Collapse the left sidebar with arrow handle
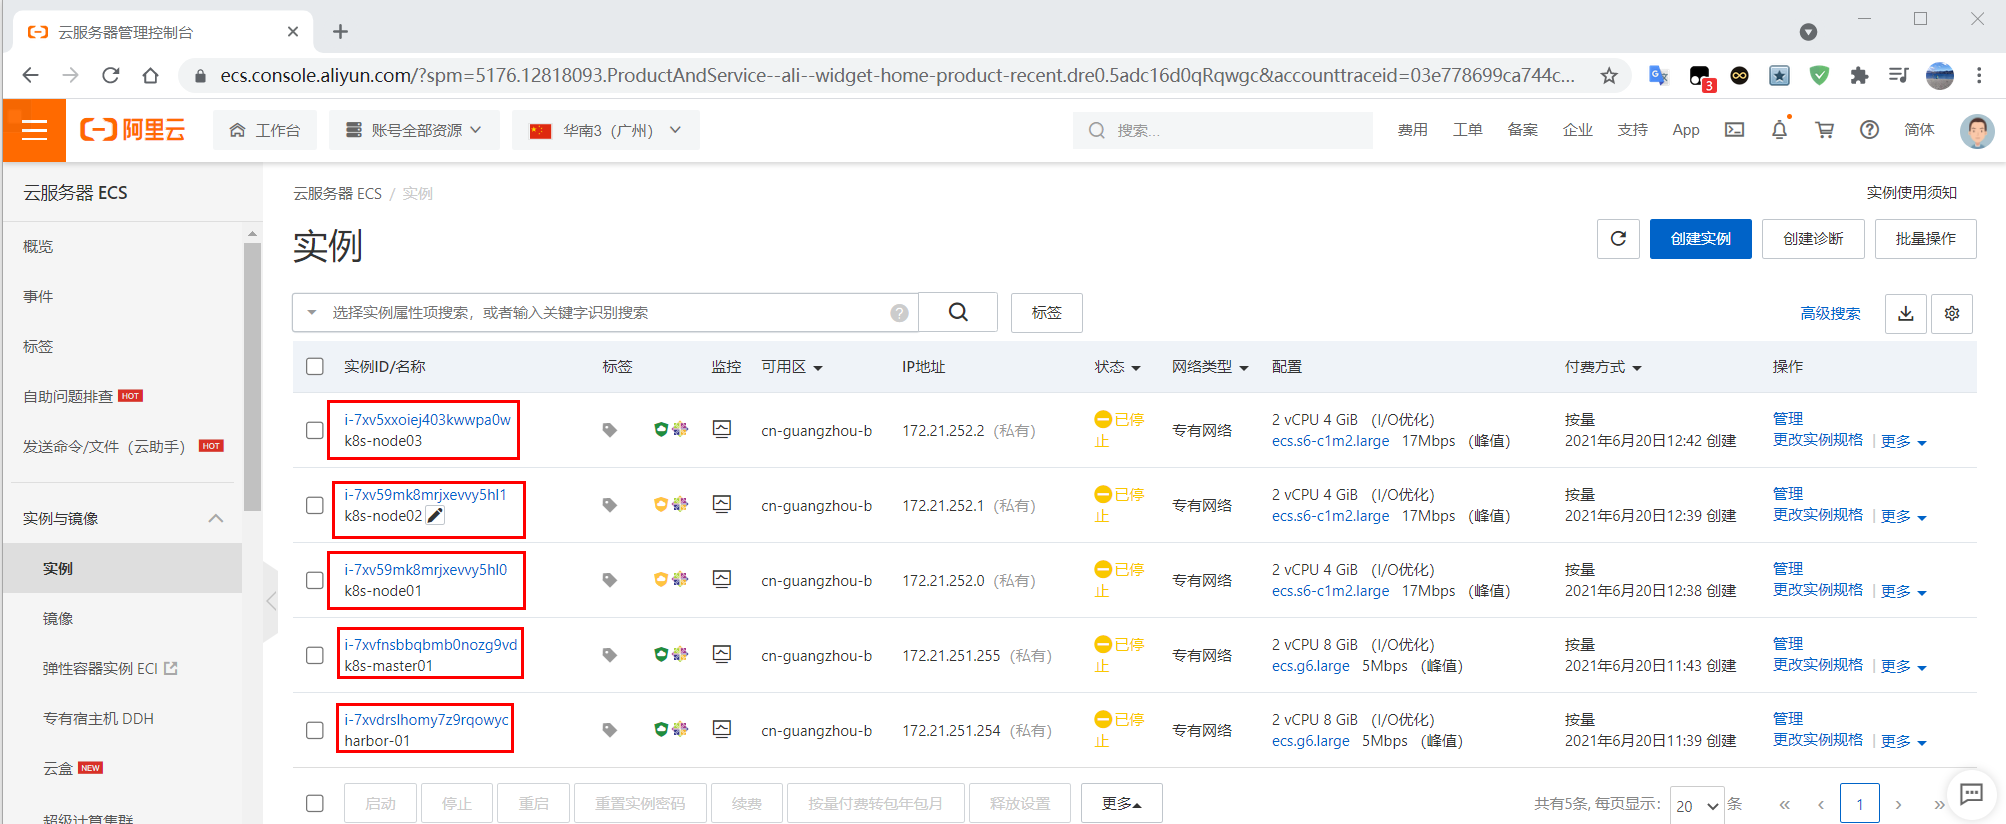This screenshot has width=2006, height=824. 271,601
